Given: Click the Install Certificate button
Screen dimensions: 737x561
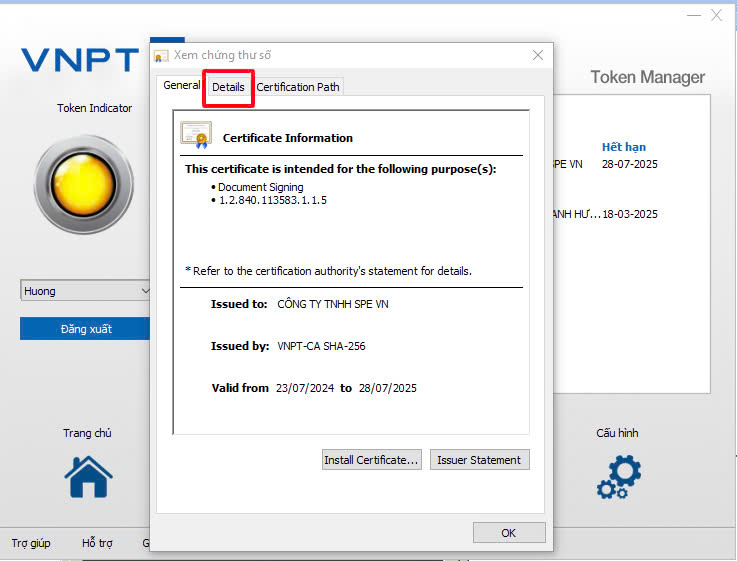Looking at the screenshot, I should click(371, 460).
